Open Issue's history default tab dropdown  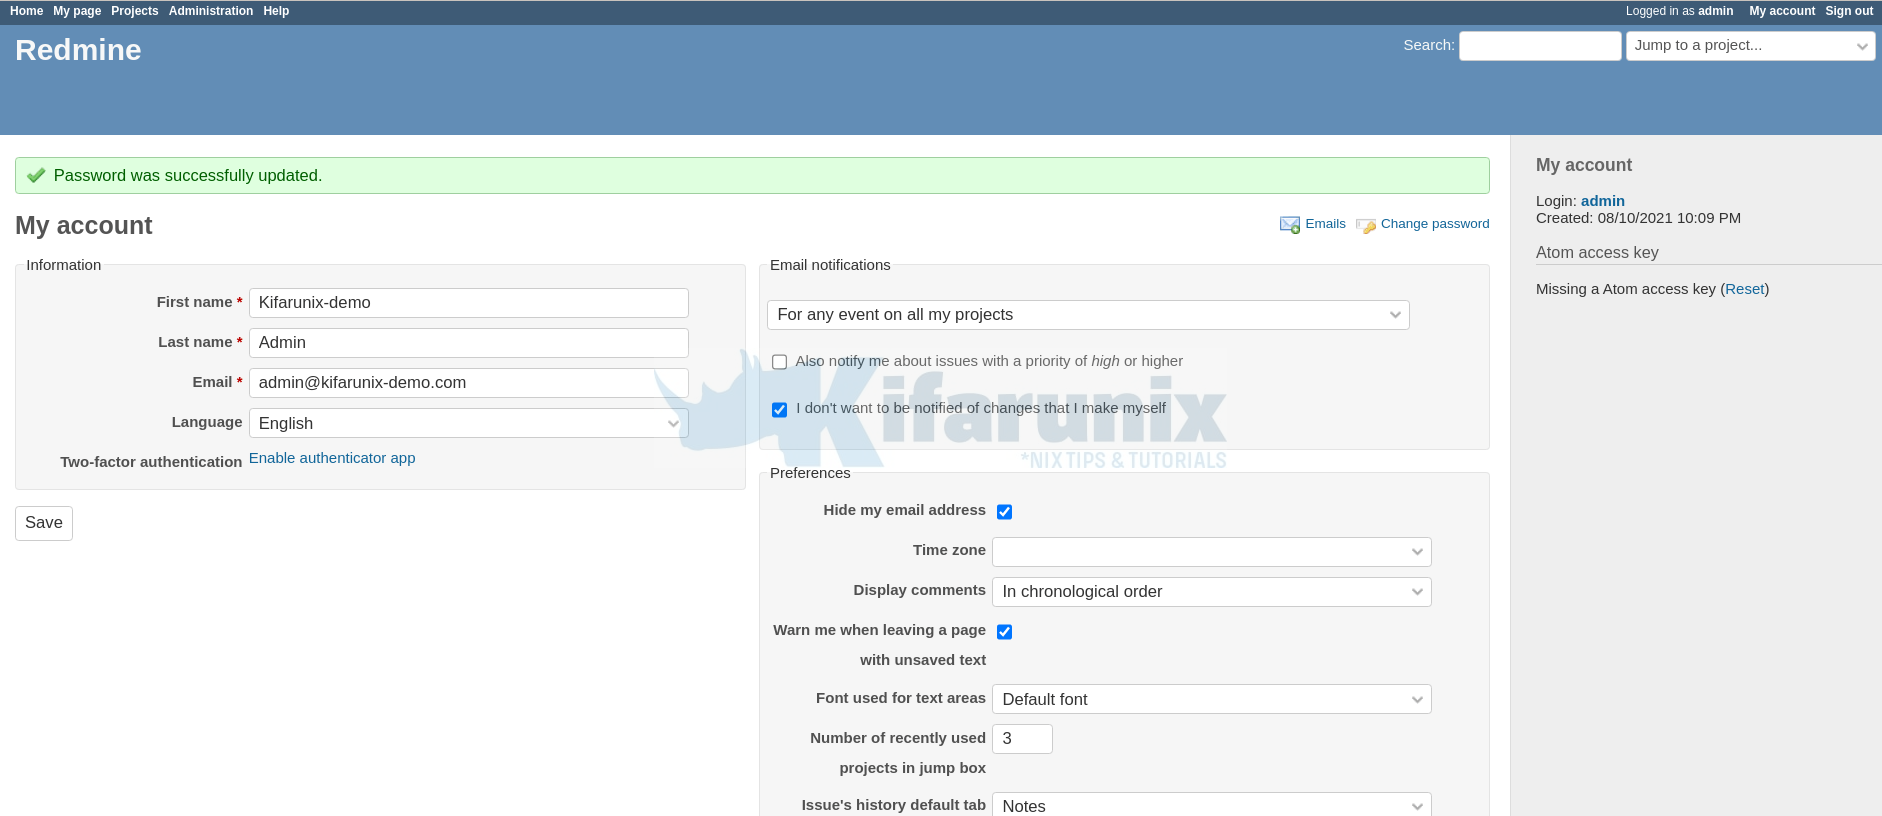pyautogui.click(x=1212, y=805)
